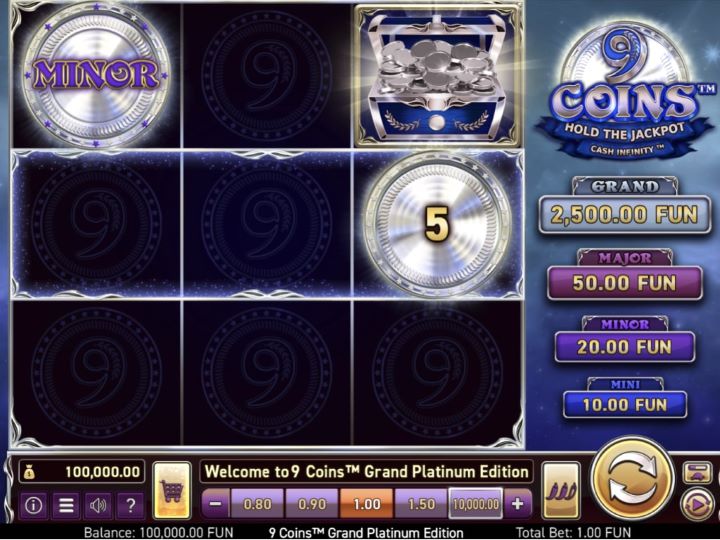
Task: Choose the 10,000.00 maximum bet
Action: pos(476,504)
